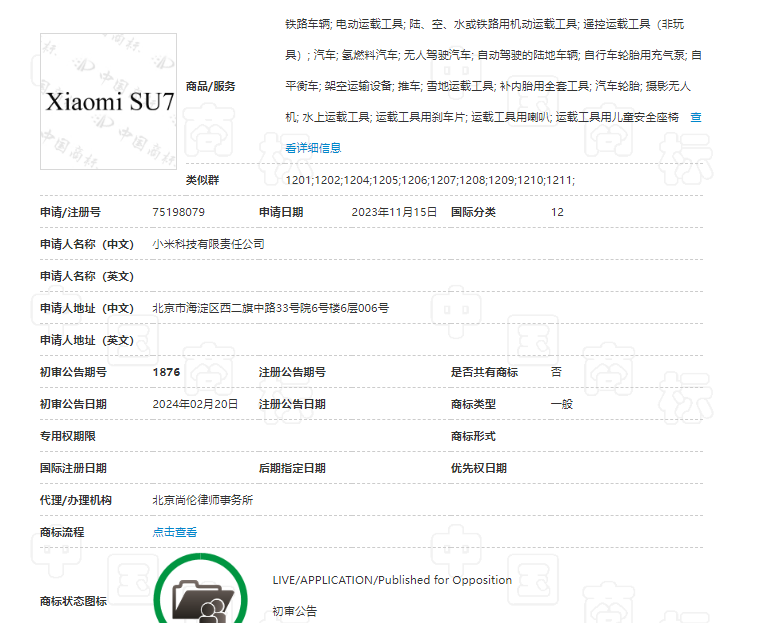Screen dimensions: 771x623
Task: Click the 商标状态图标 label
Action: pyautogui.click(x=73, y=601)
